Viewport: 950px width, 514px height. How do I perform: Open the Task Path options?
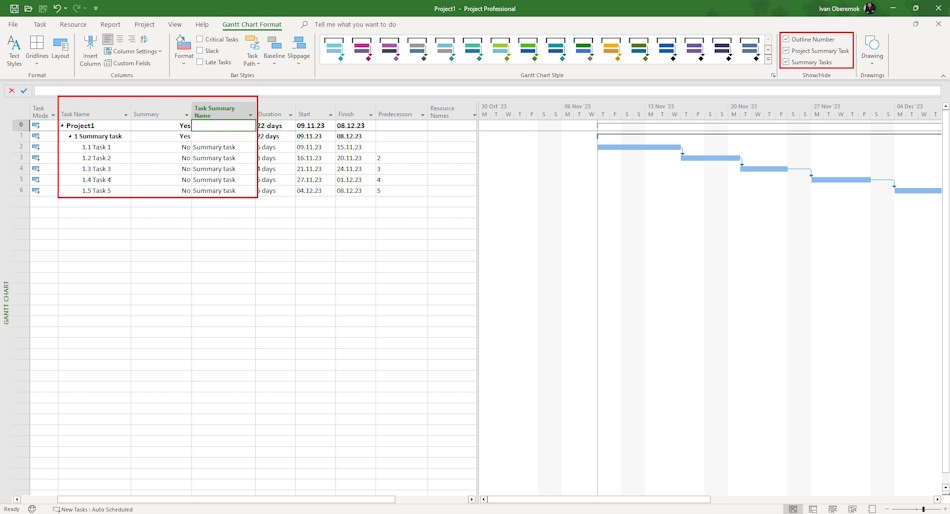click(x=252, y=51)
